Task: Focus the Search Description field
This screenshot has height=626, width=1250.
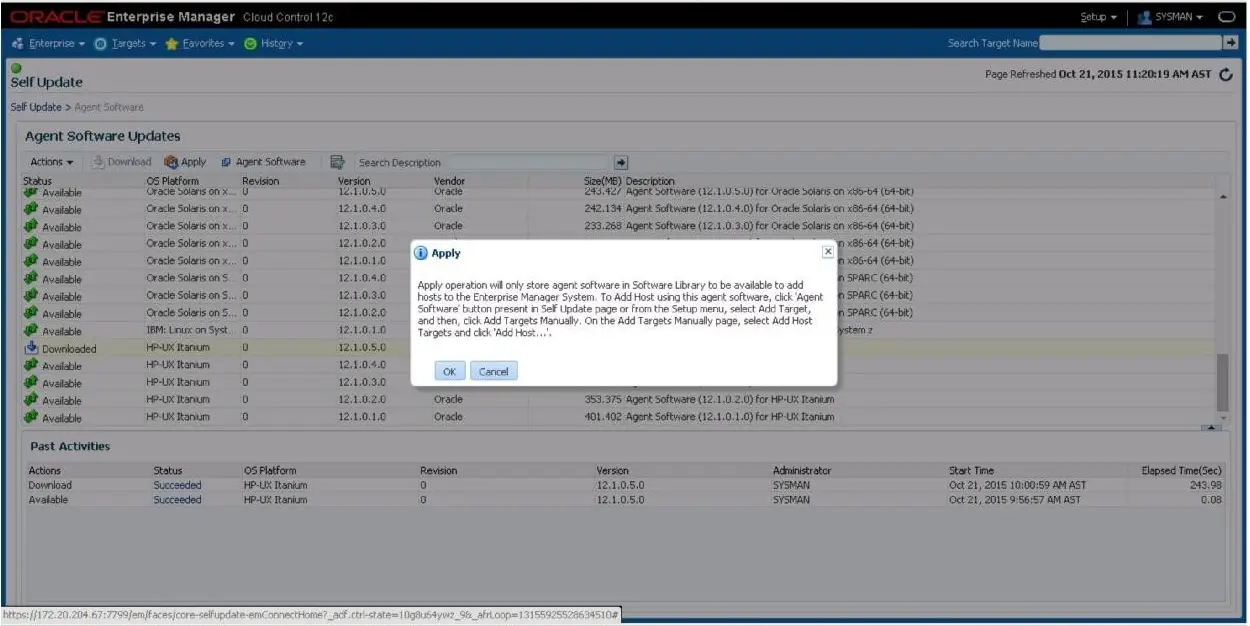Action: [482, 162]
